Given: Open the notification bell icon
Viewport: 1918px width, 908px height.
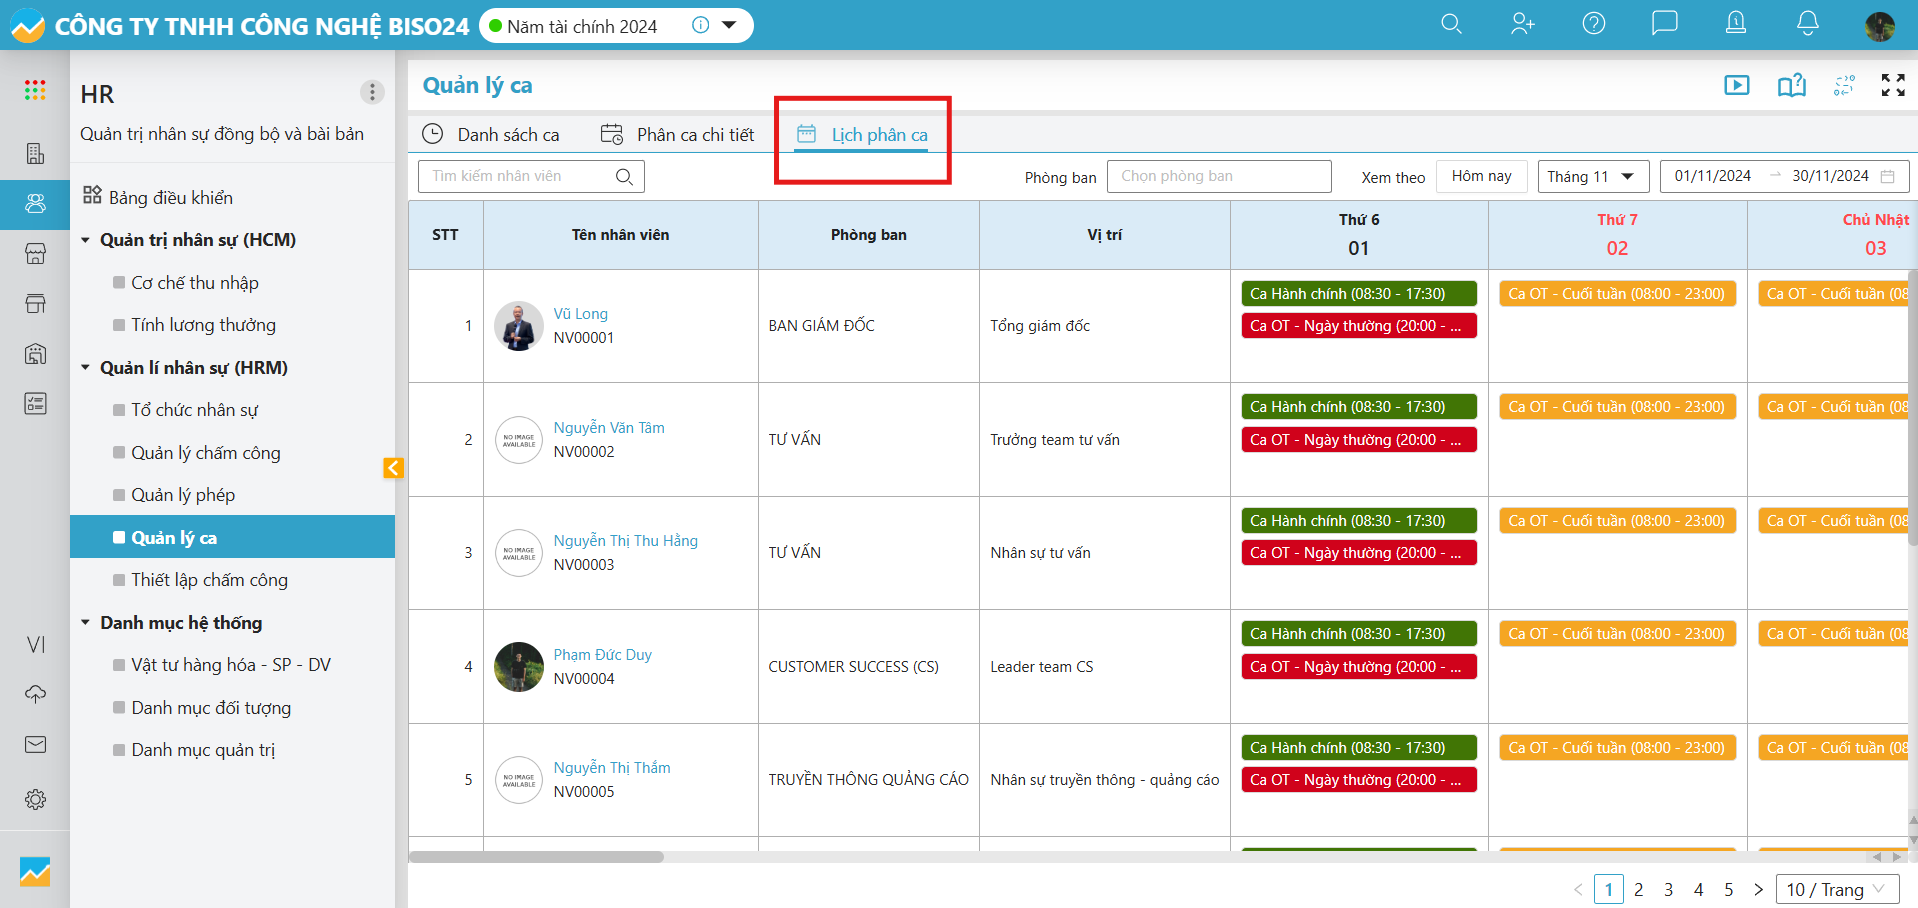Looking at the screenshot, I should tap(1807, 24).
